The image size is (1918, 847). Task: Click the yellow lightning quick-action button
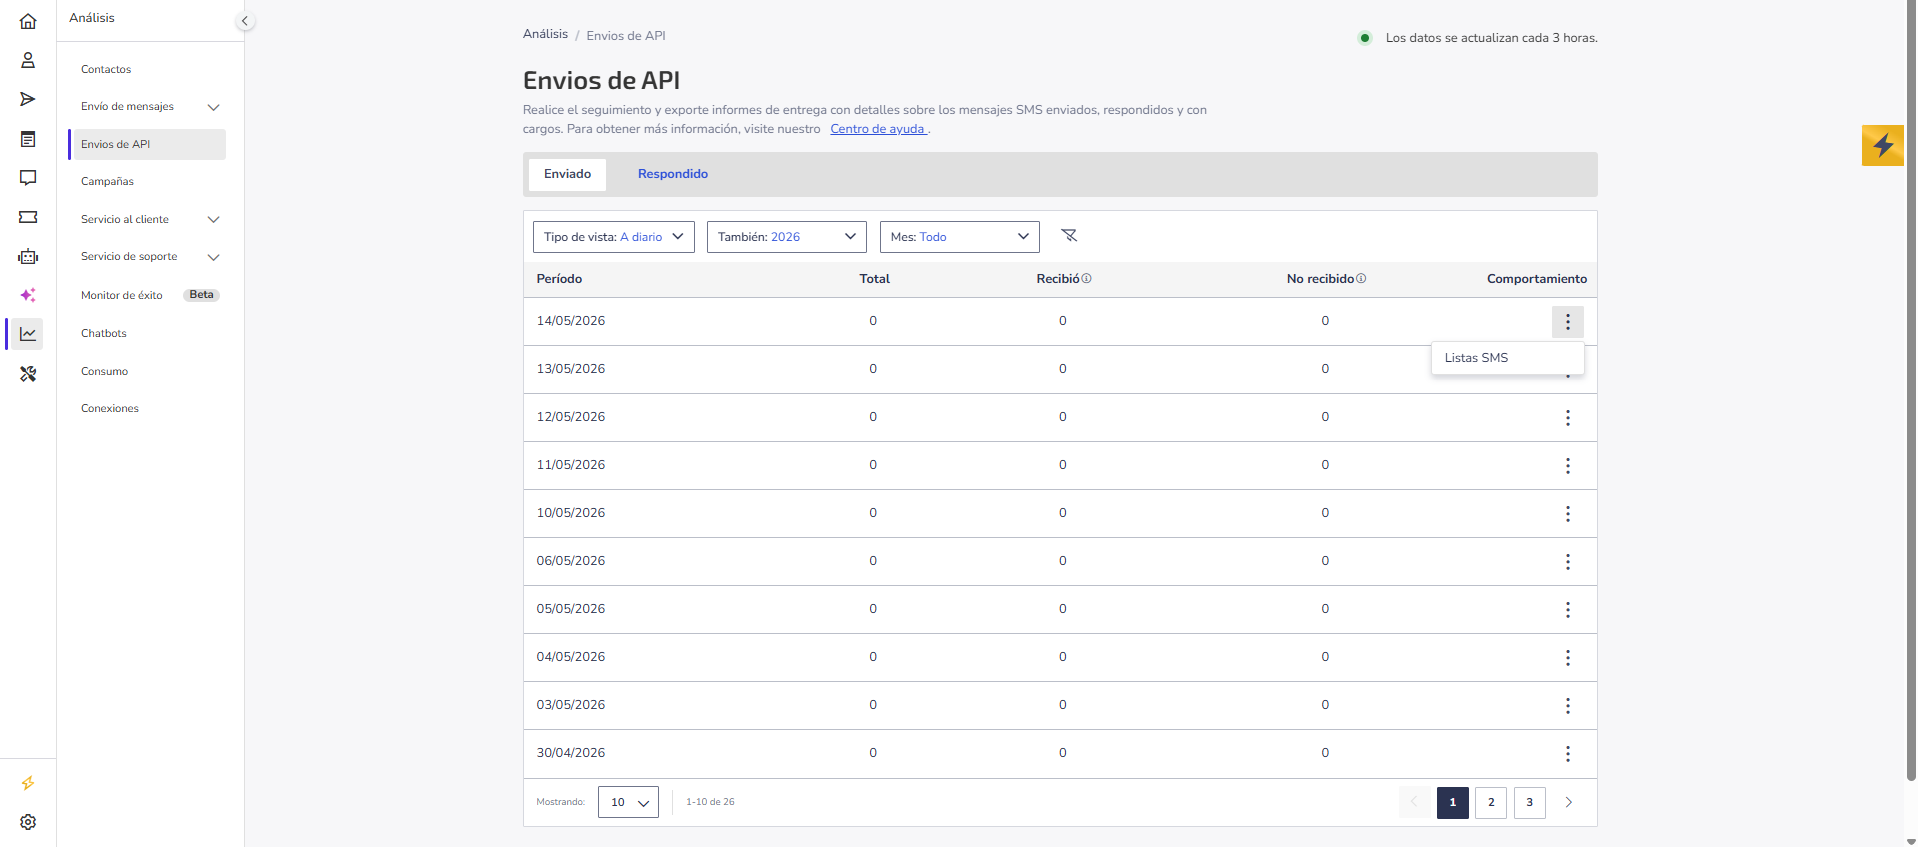(x=1883, y=145)
